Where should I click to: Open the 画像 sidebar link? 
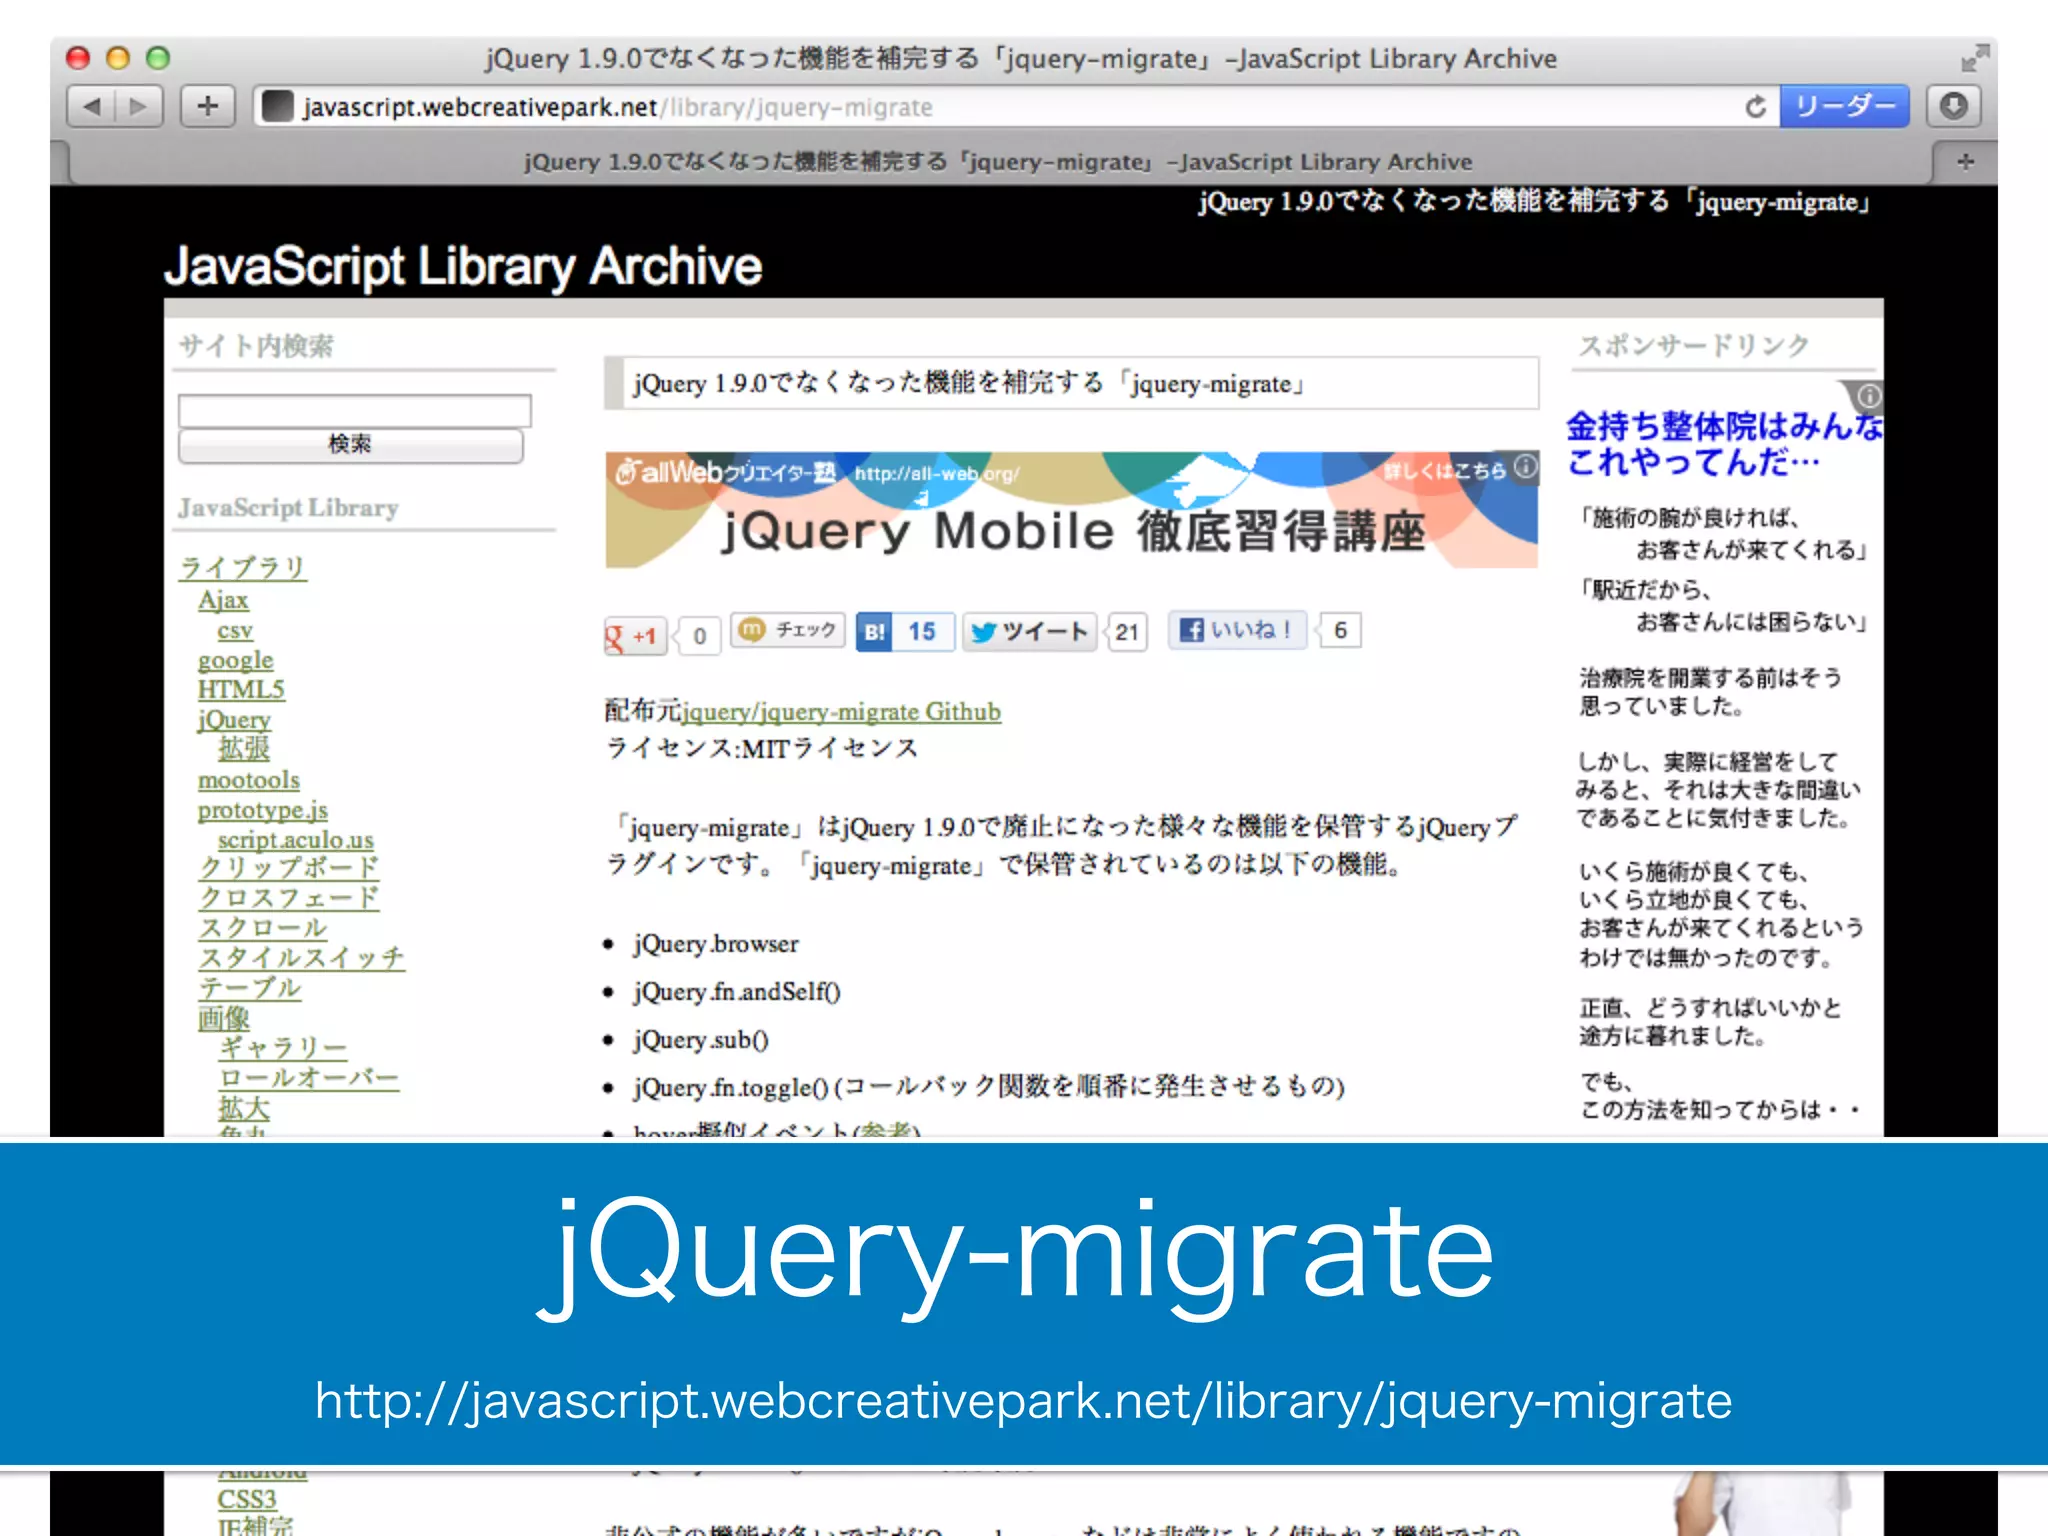[x=224, y=1018]
